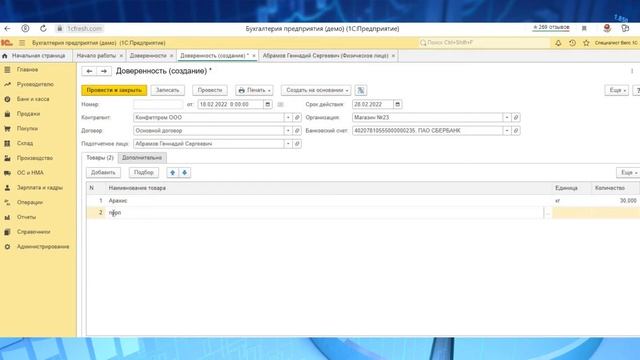Screen dimensions: 640x360
Task: Reload the page with the refresh icon
Action: [43, 29]
